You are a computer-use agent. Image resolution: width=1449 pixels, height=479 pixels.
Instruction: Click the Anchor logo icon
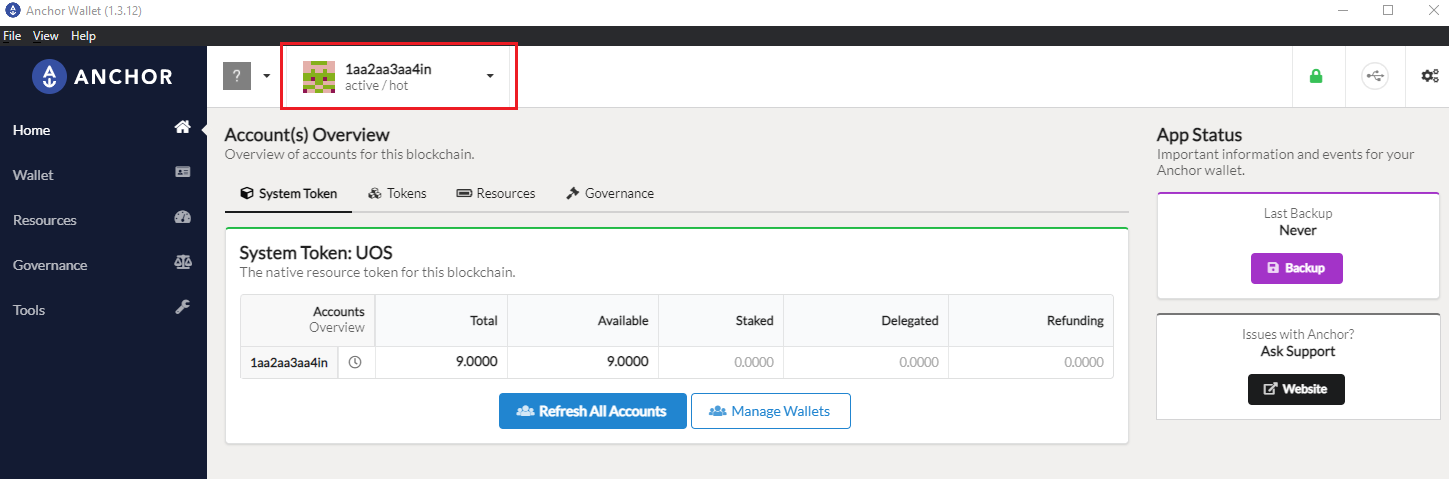coord(49,77)
